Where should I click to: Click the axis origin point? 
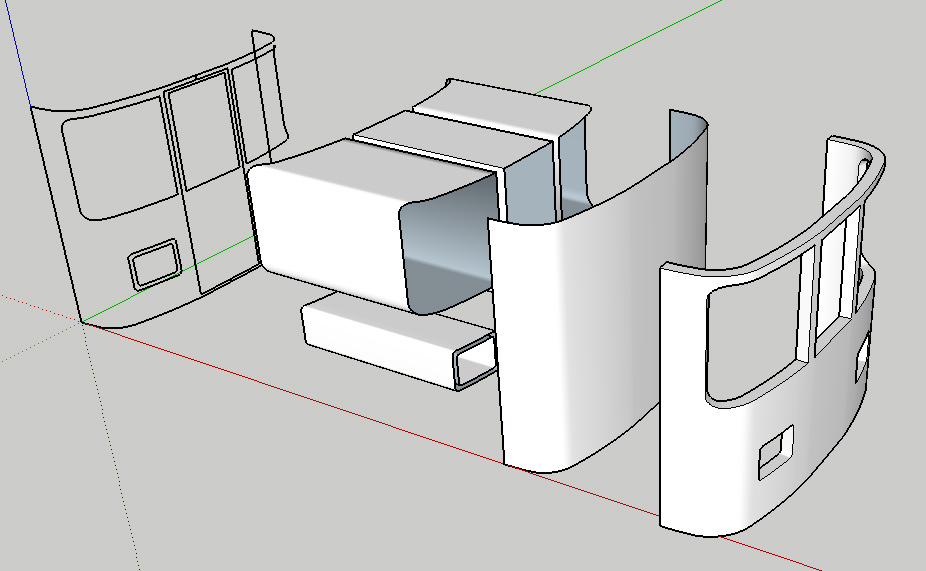tap(82, 324)
